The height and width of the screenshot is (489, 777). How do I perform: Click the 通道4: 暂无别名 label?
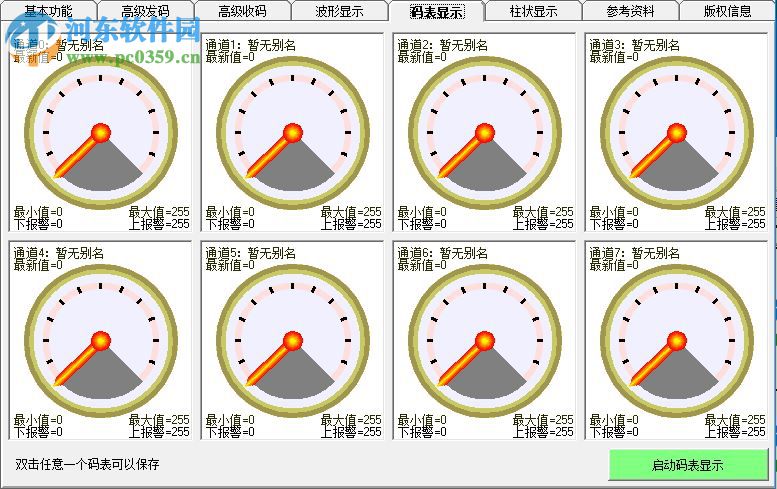click(x=58, y=253)
